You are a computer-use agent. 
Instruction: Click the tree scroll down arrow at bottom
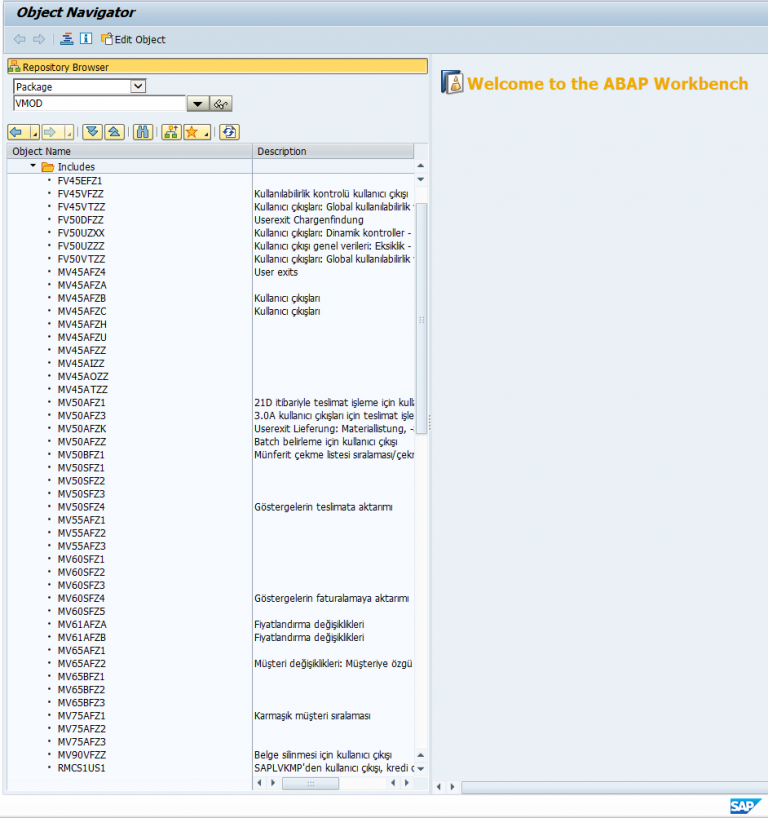[x=421, y=768]
